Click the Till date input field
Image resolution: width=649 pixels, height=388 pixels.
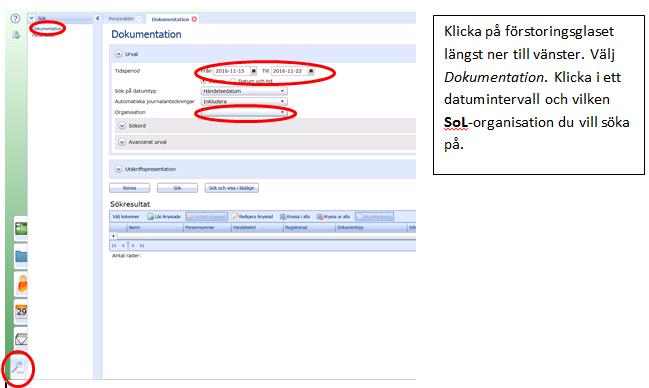[289, 71]
